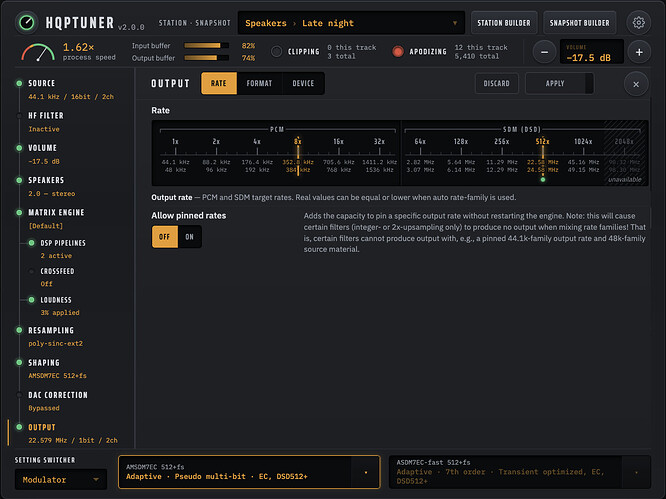Open the Output stage in sidebar
Screen dimensions: 666x499
42,427
